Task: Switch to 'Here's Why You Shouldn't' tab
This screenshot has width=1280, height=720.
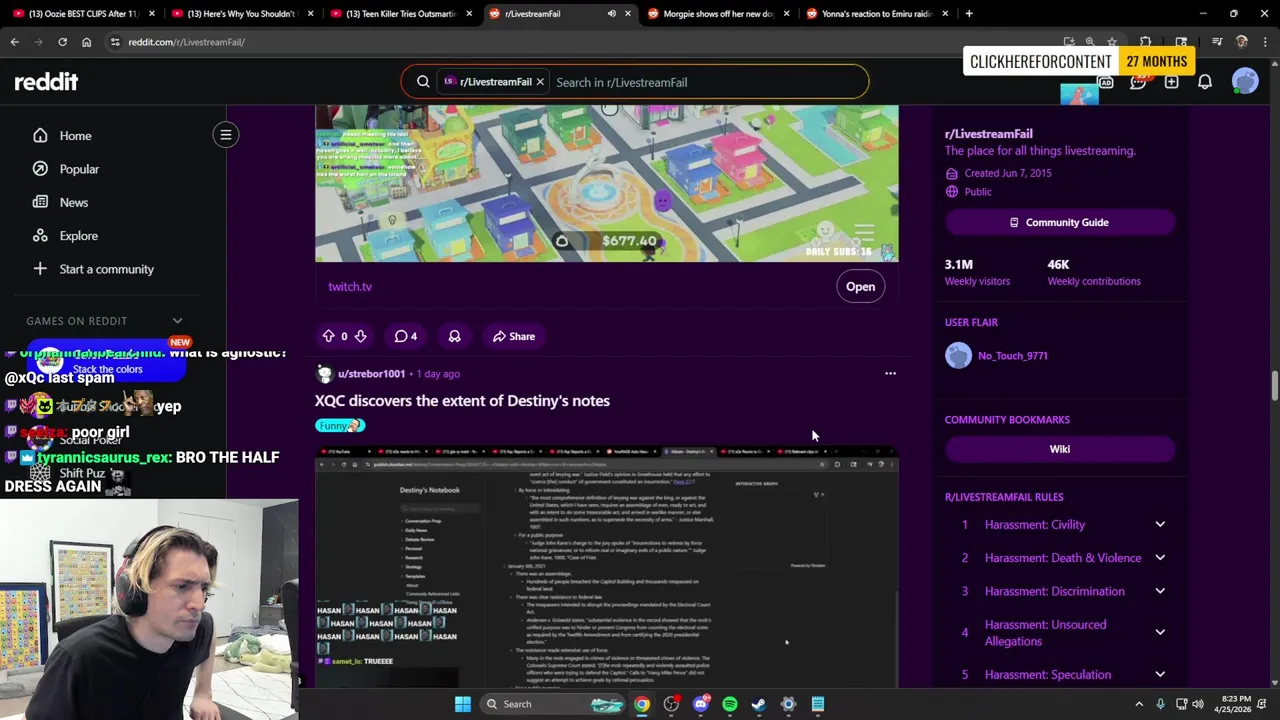Action: tap(242, 14)
